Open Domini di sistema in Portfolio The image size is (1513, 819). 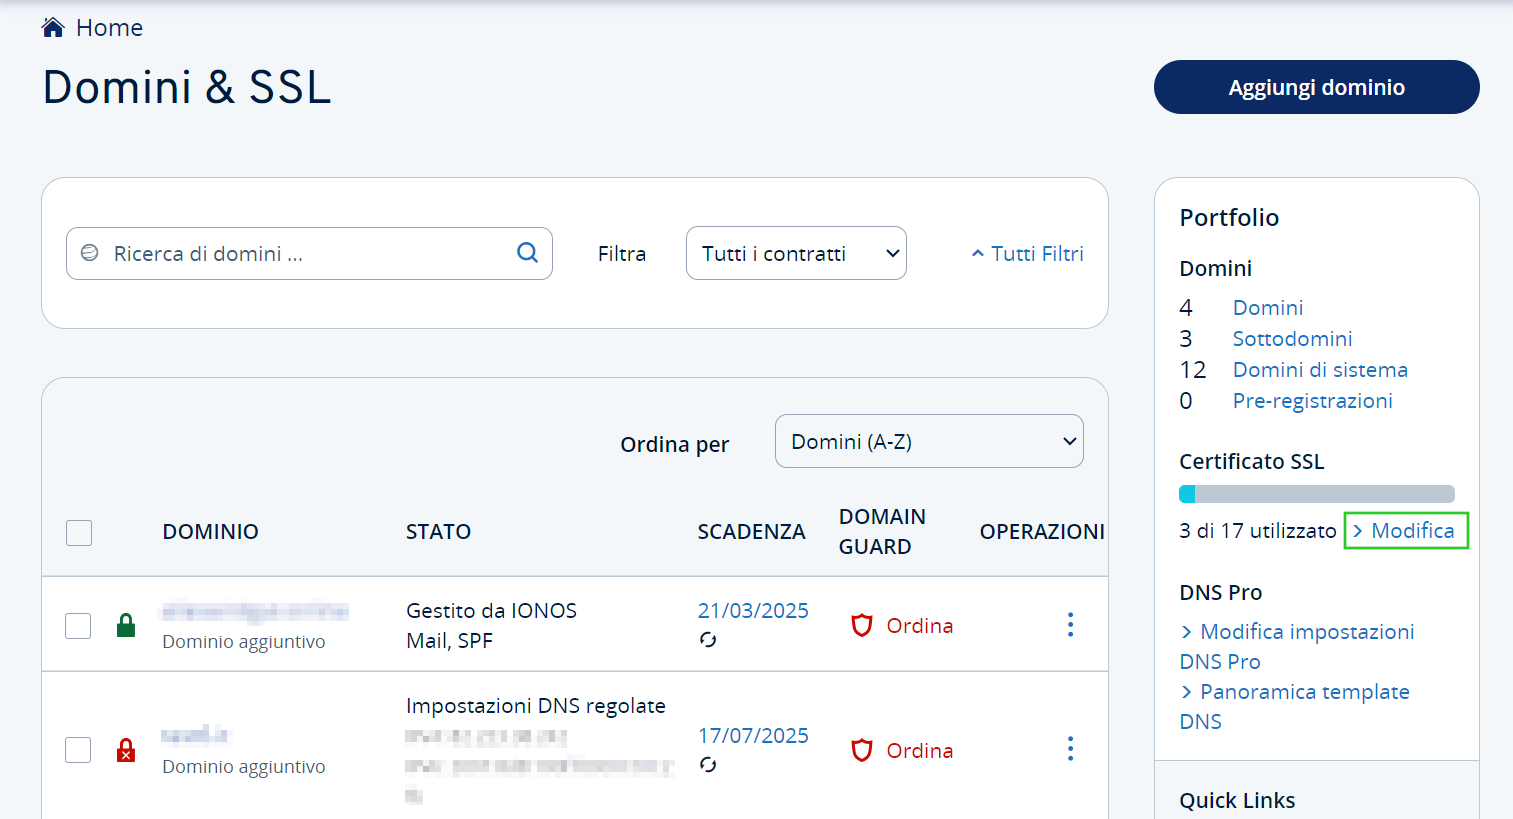pyautogui.click(x=1319, y=370)
